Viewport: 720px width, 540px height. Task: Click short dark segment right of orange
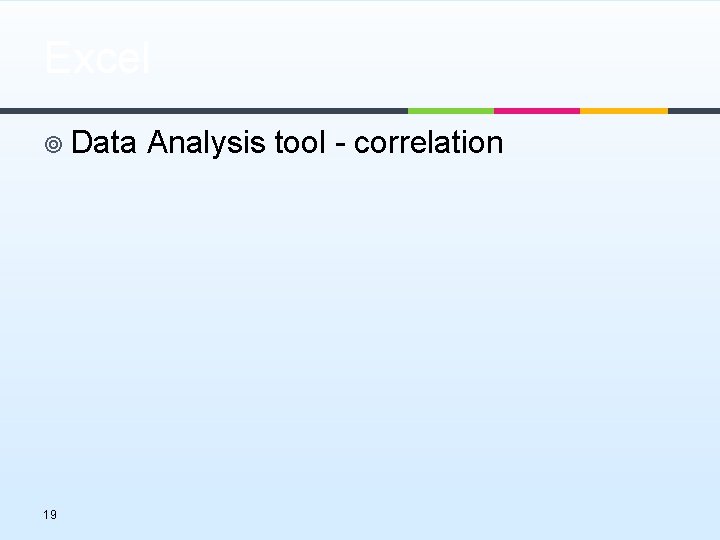[x=693, y=110]
